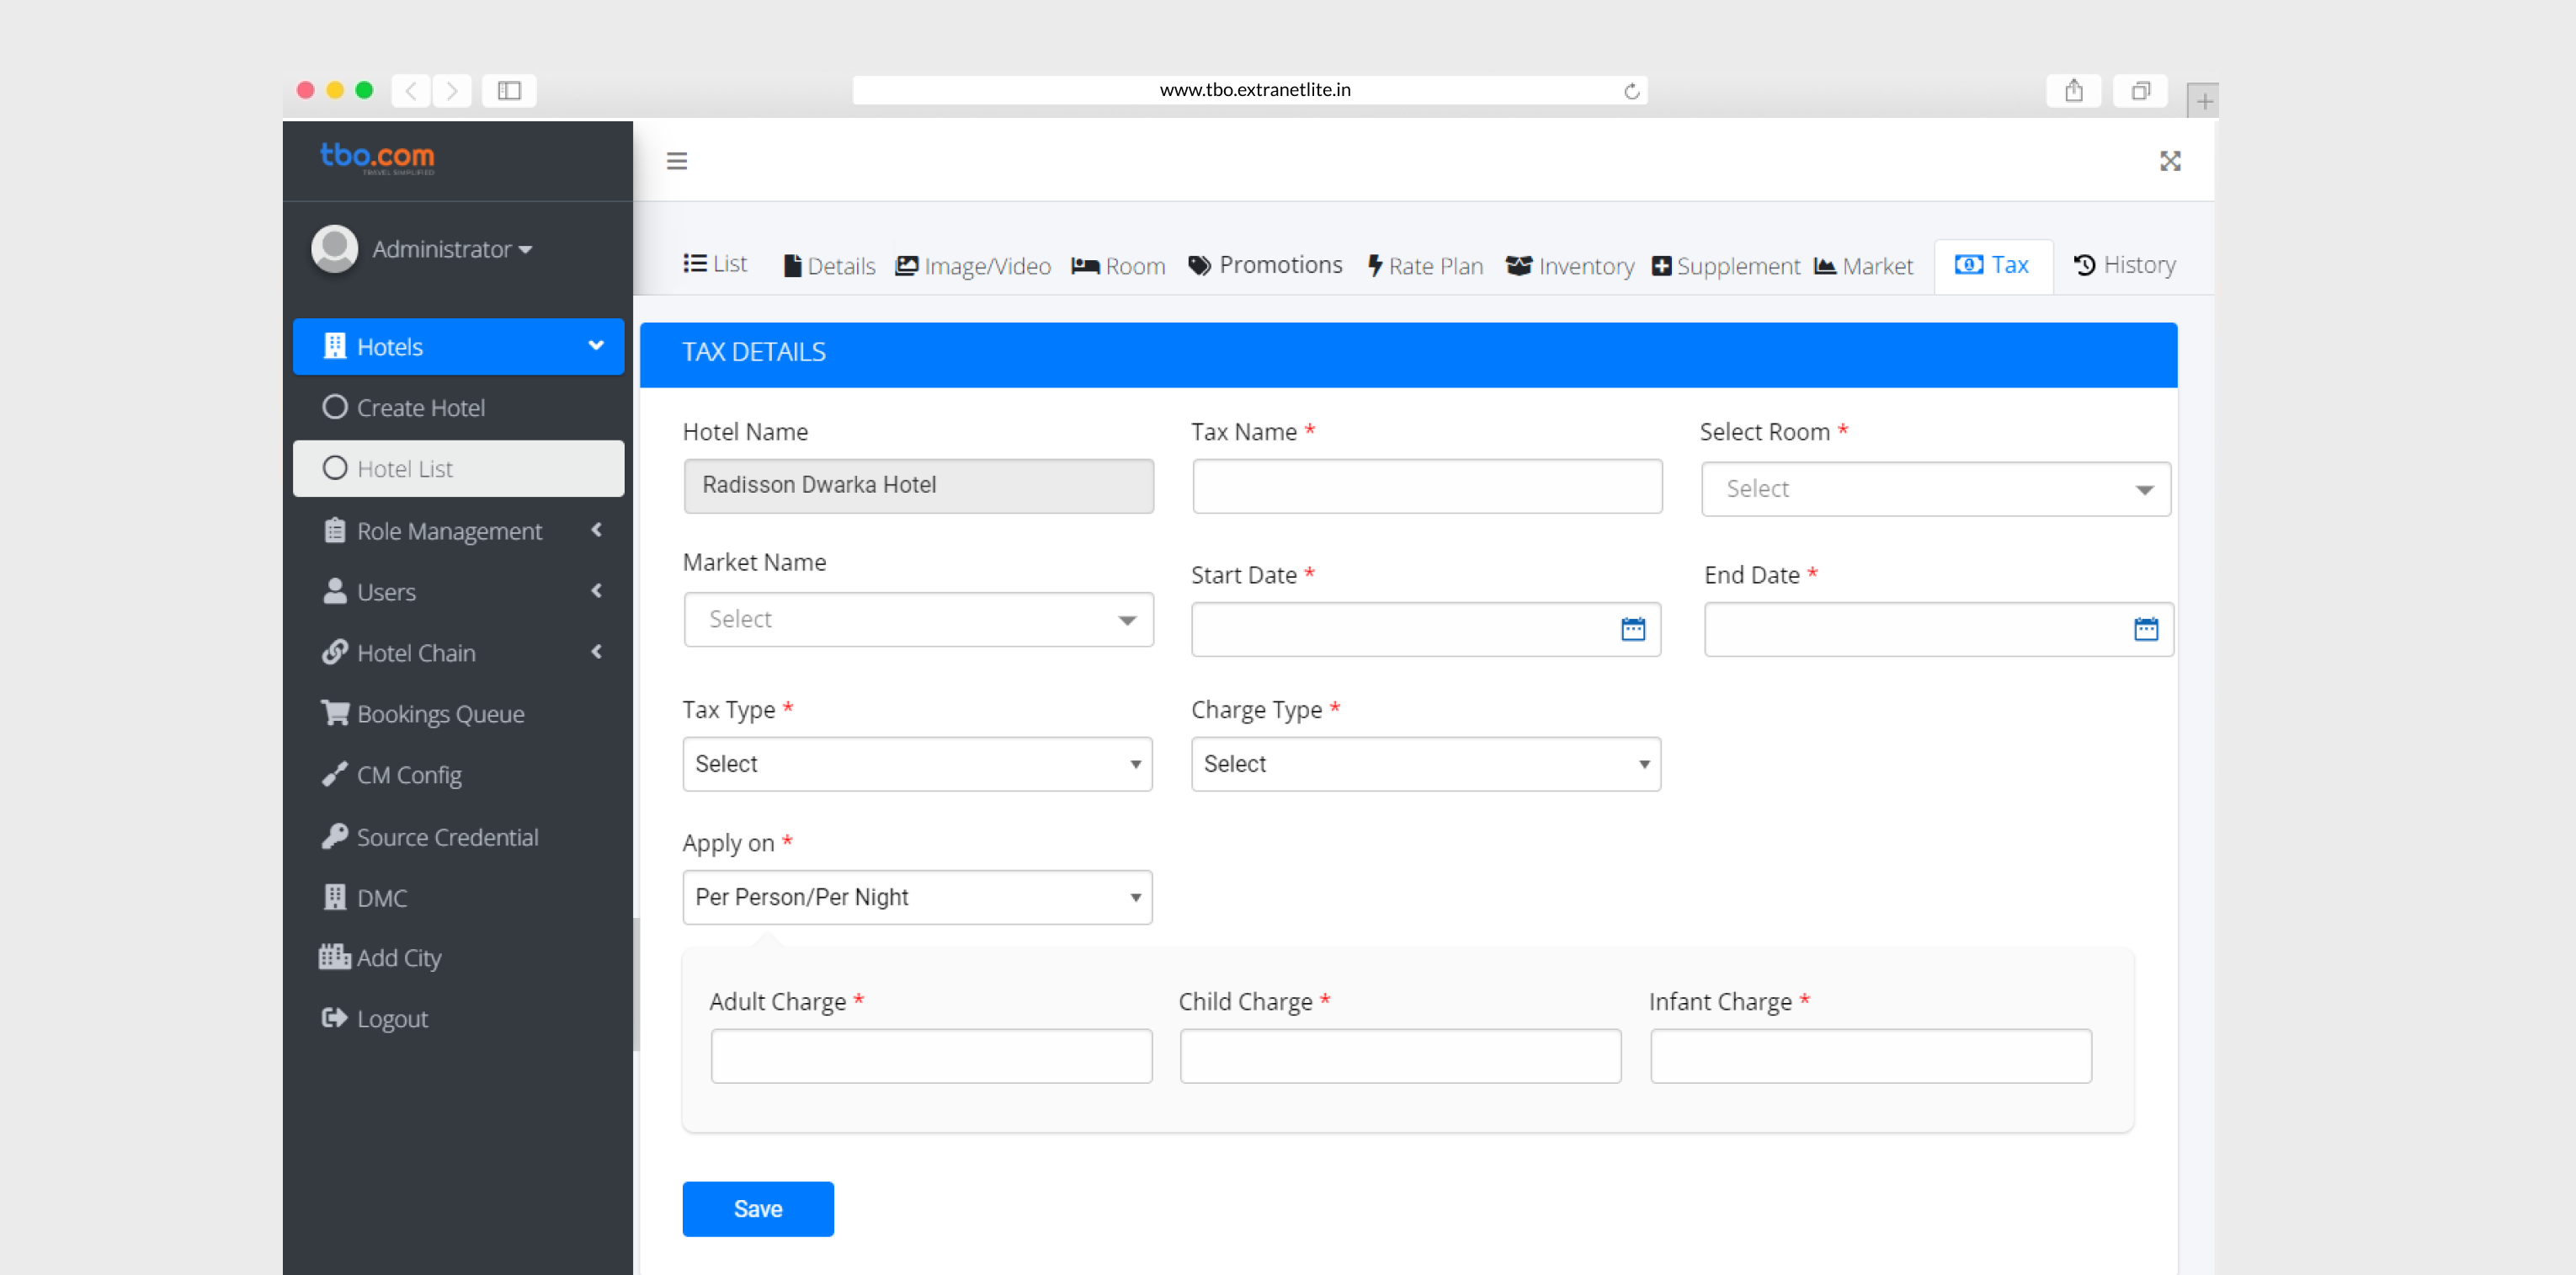This screenshot has height=1275, width=2576.
Task: Switch to the Inventory tab
Action: click(1570, 266)
